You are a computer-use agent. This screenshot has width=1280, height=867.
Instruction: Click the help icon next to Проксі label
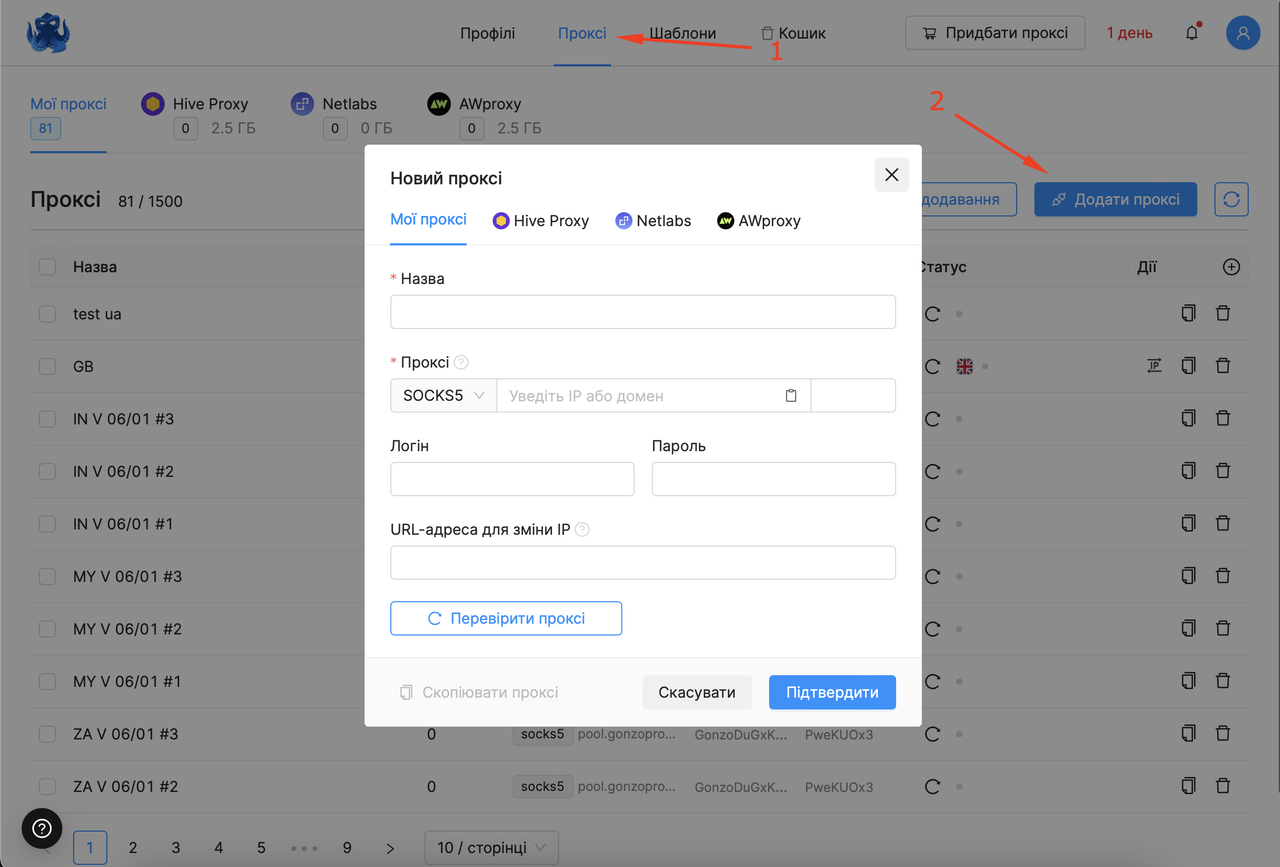[x=461, y=363]
